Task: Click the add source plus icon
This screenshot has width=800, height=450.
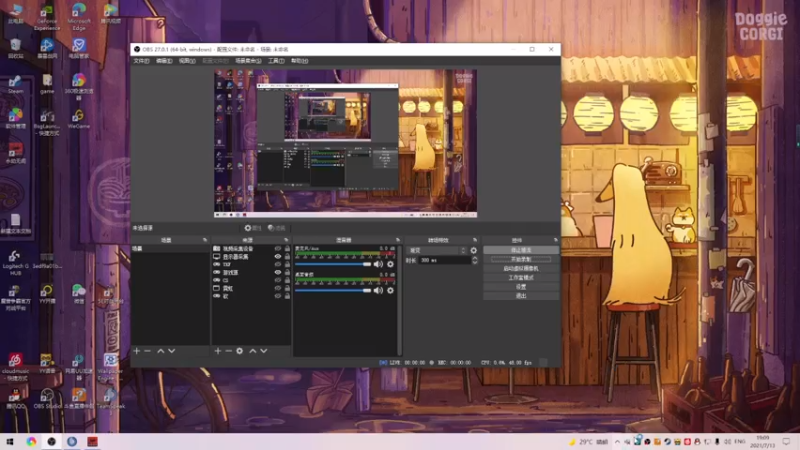Action: (x=217, y=351)
